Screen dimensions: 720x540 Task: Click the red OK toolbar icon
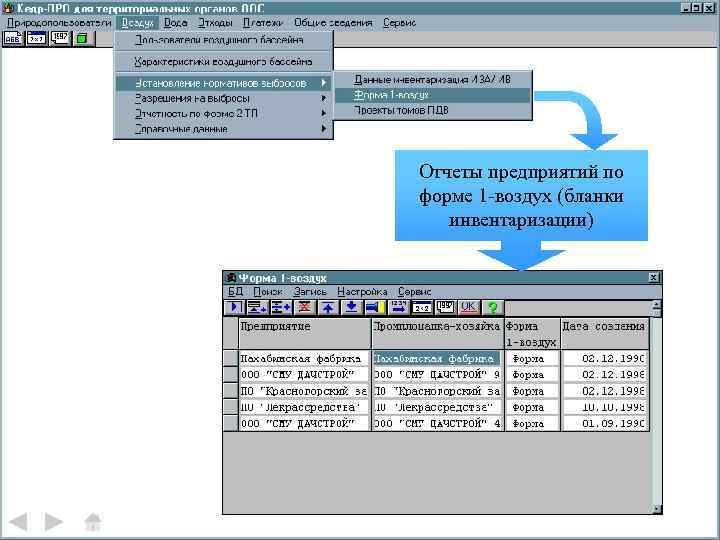(x=468, y=307)
